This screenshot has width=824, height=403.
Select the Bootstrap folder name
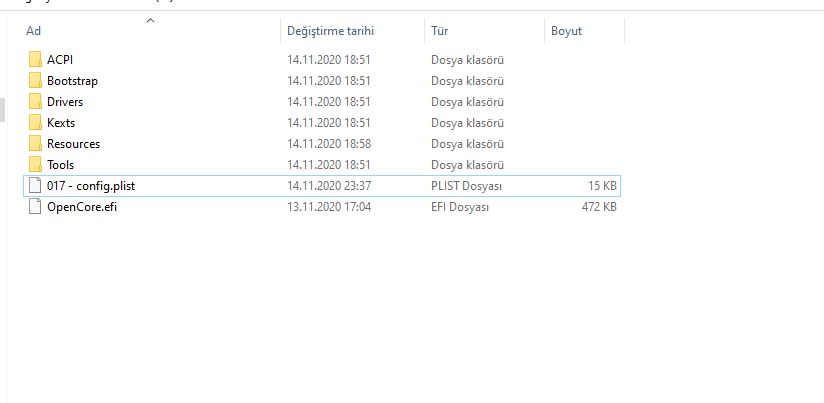[x=73, y=81]
